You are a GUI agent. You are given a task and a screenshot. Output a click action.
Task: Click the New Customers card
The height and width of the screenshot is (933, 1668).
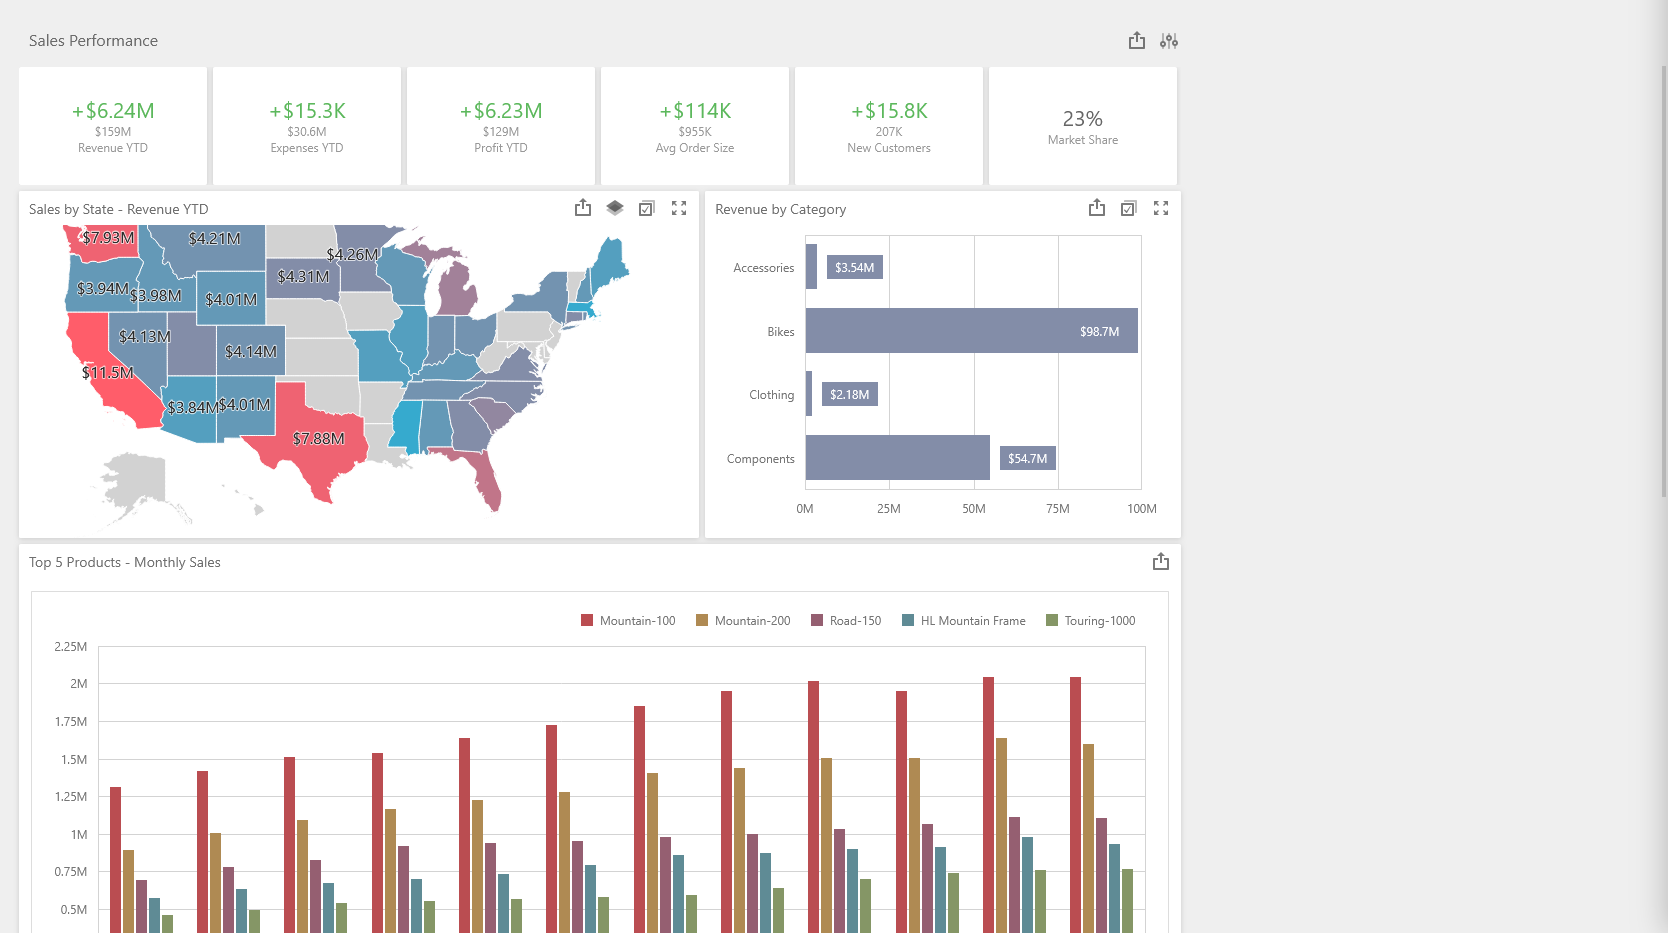[x=888, y=126]
